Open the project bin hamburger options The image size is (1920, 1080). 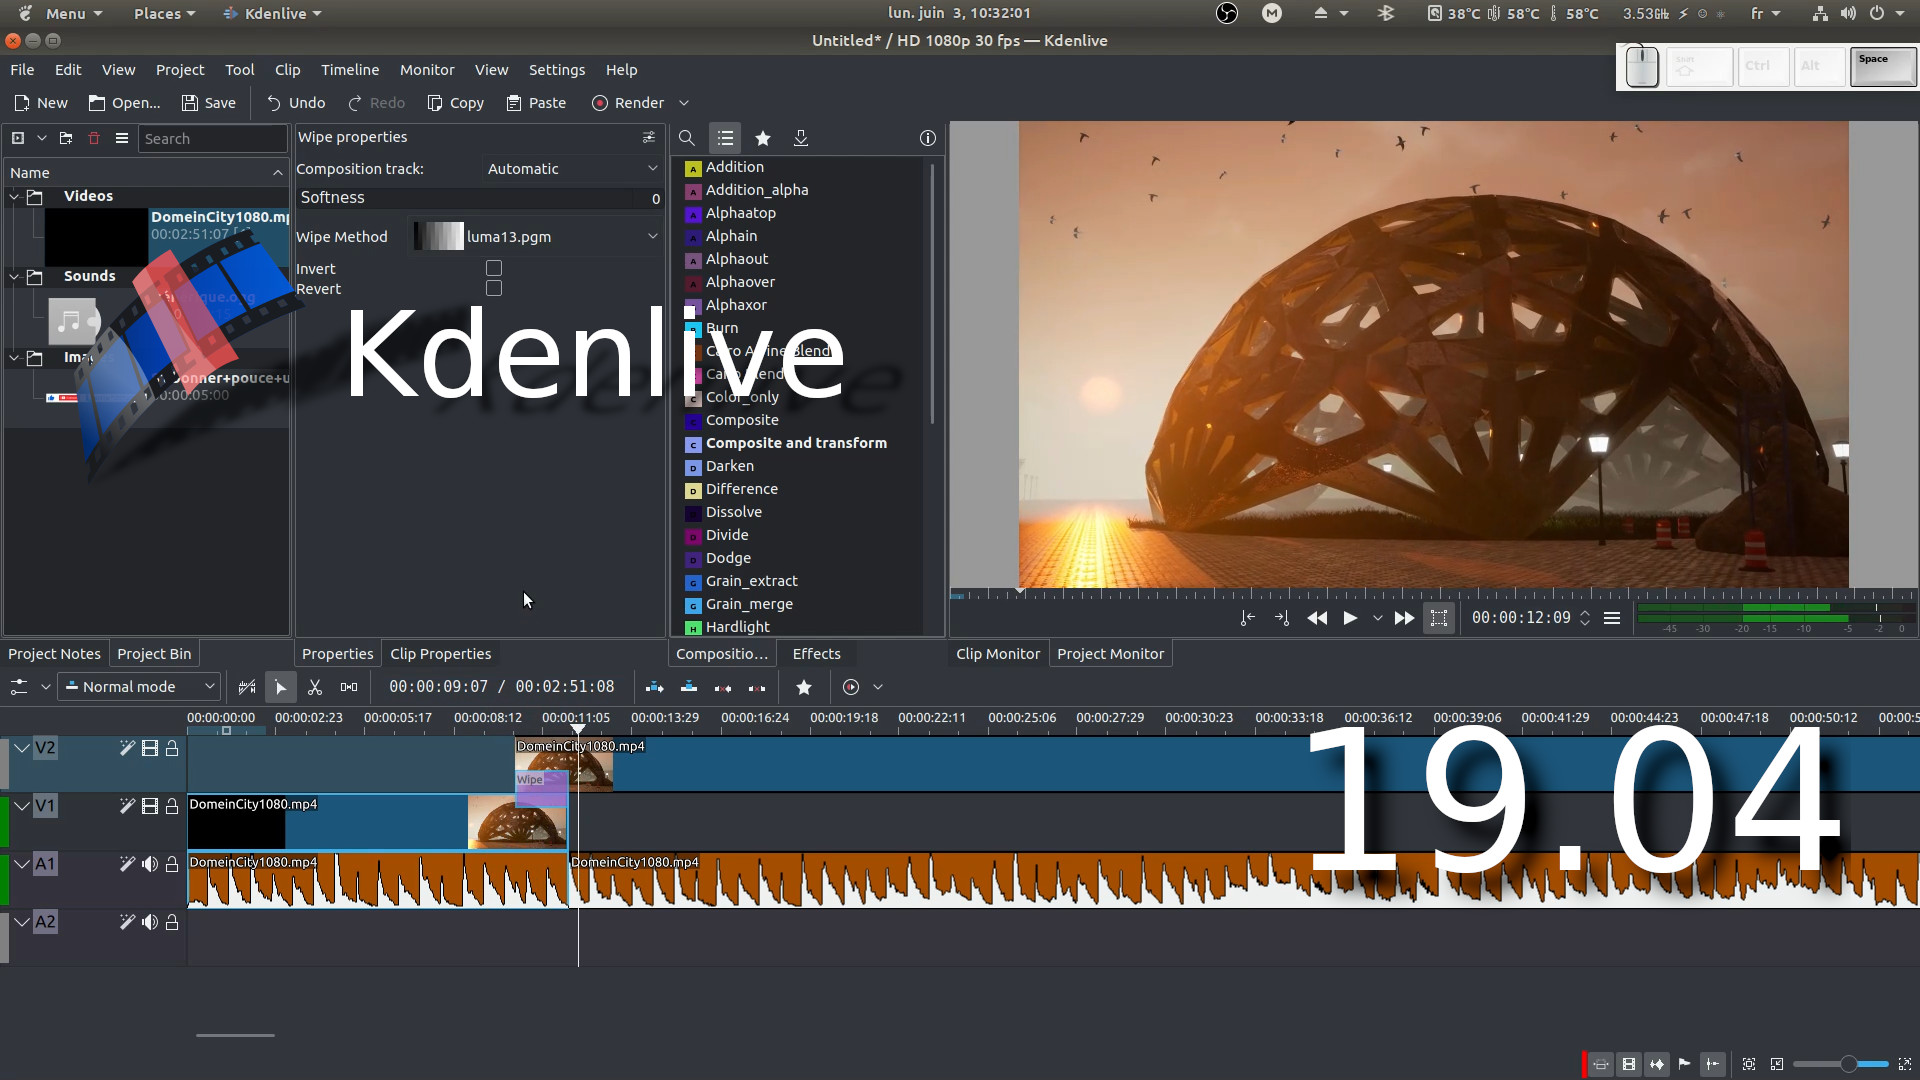[122, 138]
